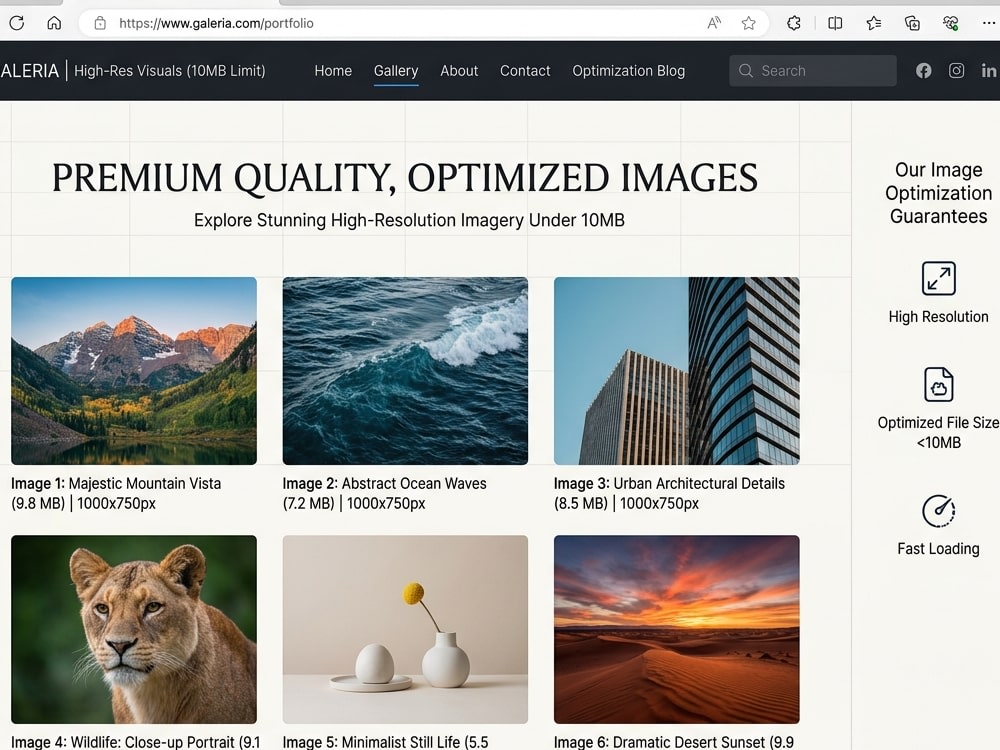Click caption 'Image 3: Urban Architectural Details'
The height and width of the screenshot is (750, 1000).
tap(669, 483)
